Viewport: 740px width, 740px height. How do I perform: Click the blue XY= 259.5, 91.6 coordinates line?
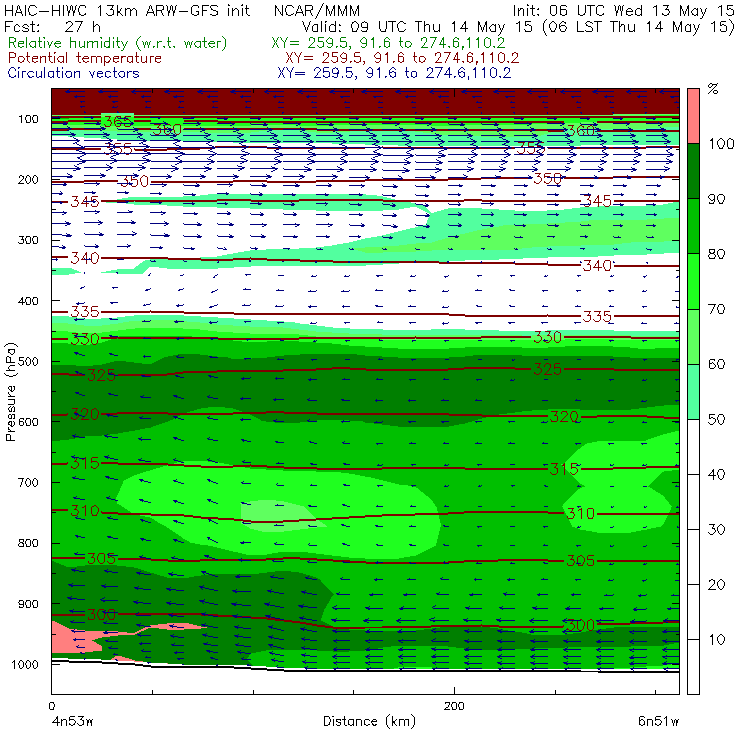pos(394,73)
